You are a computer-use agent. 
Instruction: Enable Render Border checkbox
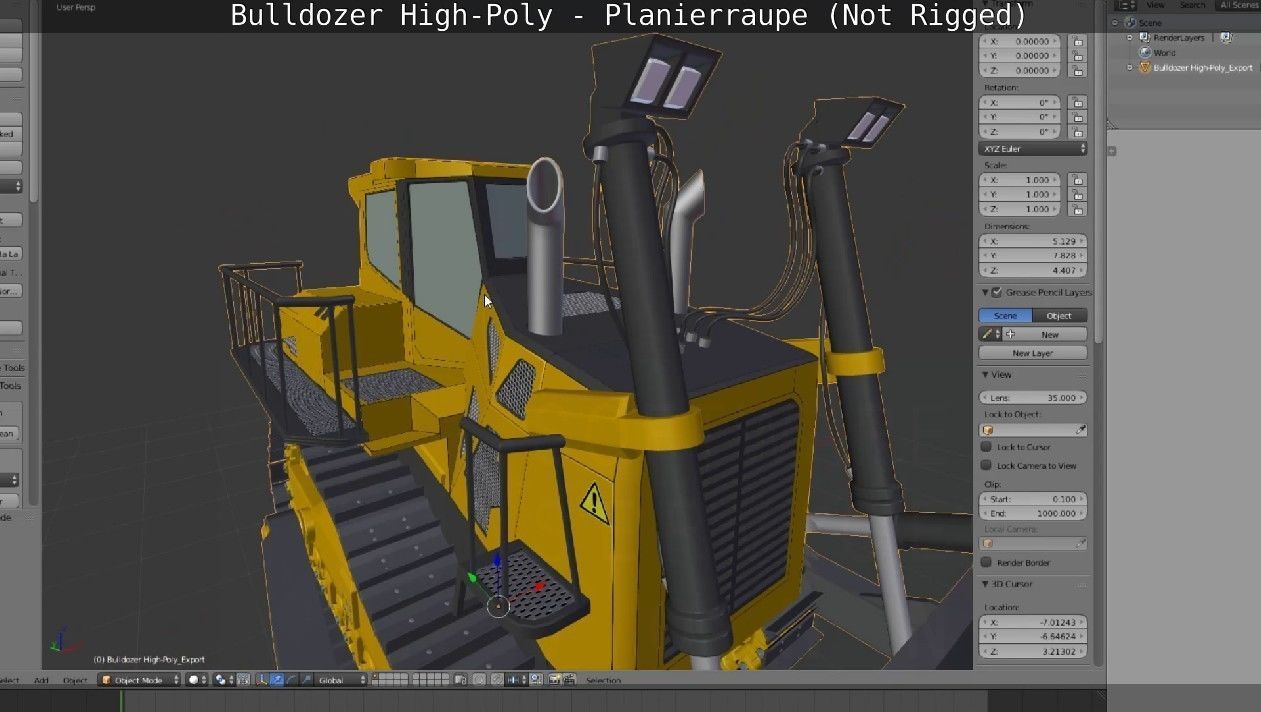coord(986,562)
